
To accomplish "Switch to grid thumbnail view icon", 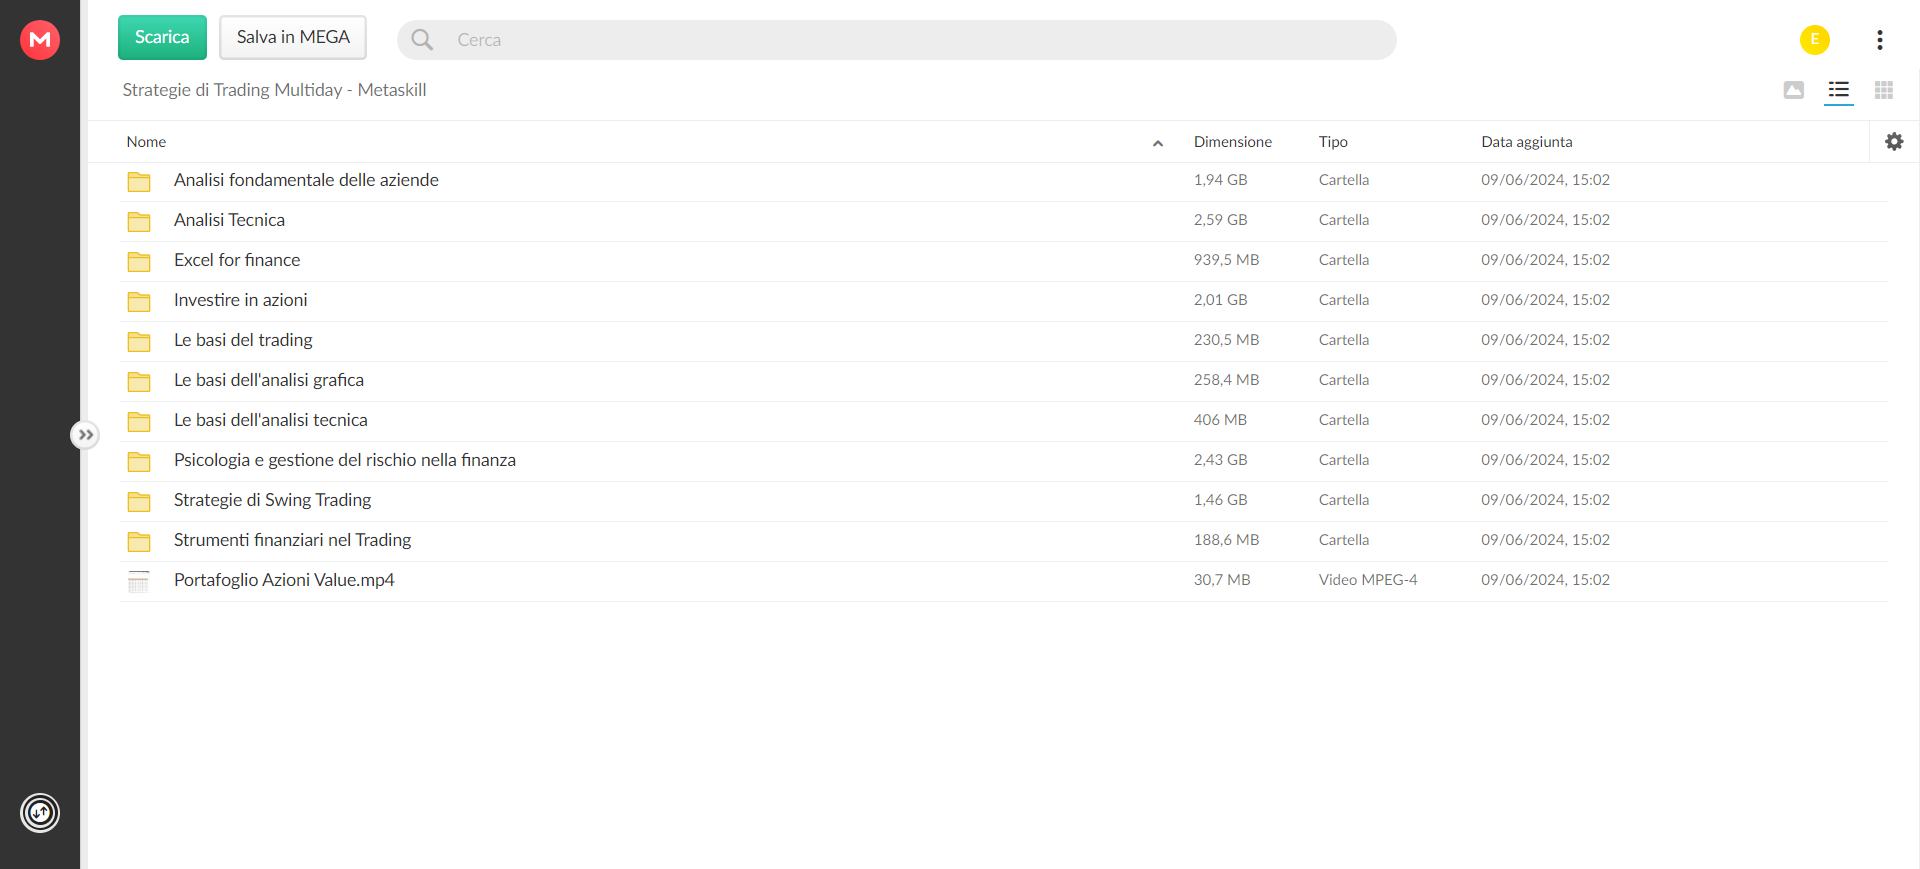I will 1884,90.
